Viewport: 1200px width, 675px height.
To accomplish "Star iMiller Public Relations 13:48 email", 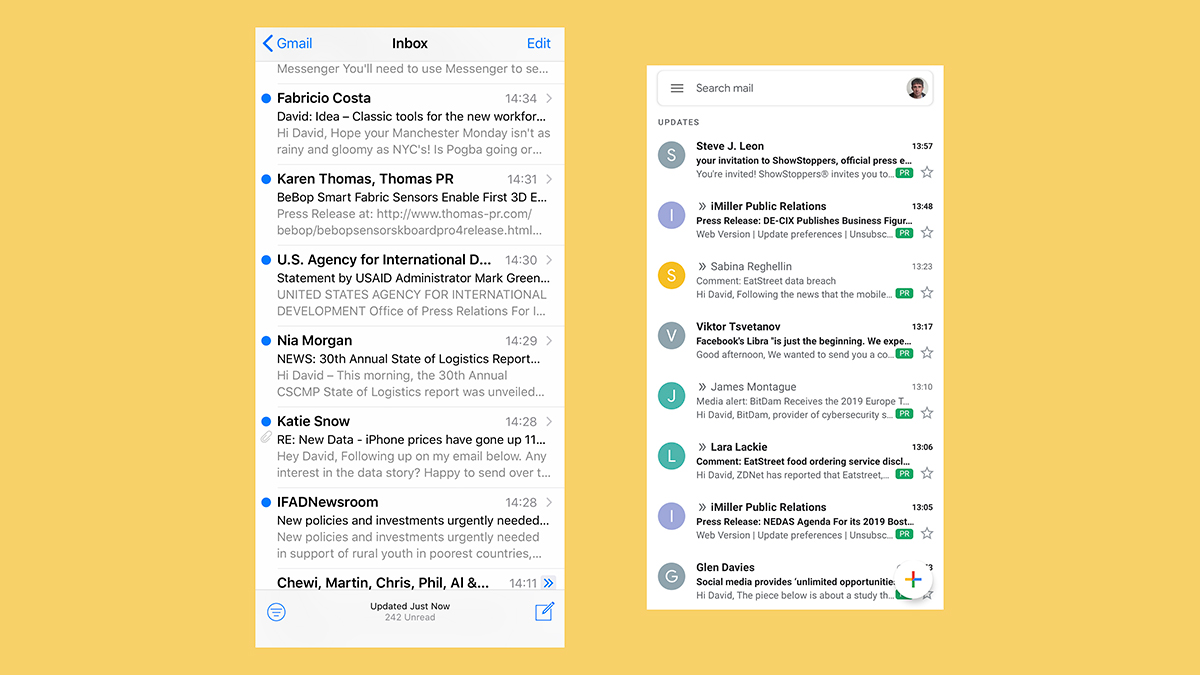I will click(x=927, y=233).
